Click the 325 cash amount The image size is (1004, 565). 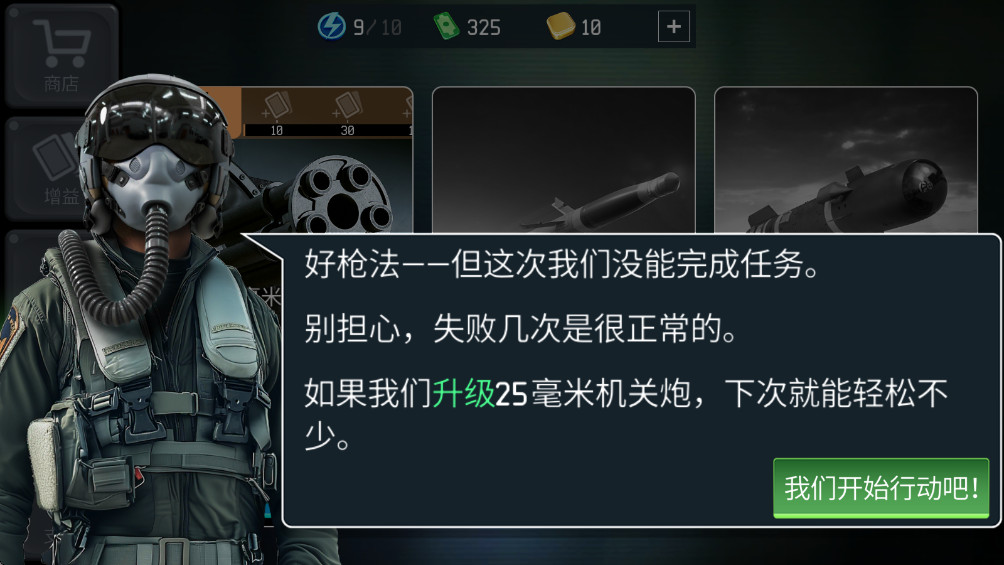pyautogui.click(x=483, y=28)
